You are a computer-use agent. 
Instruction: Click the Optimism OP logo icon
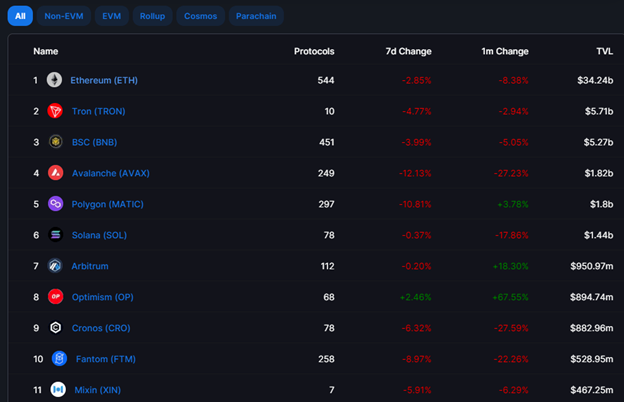(56, 297)
